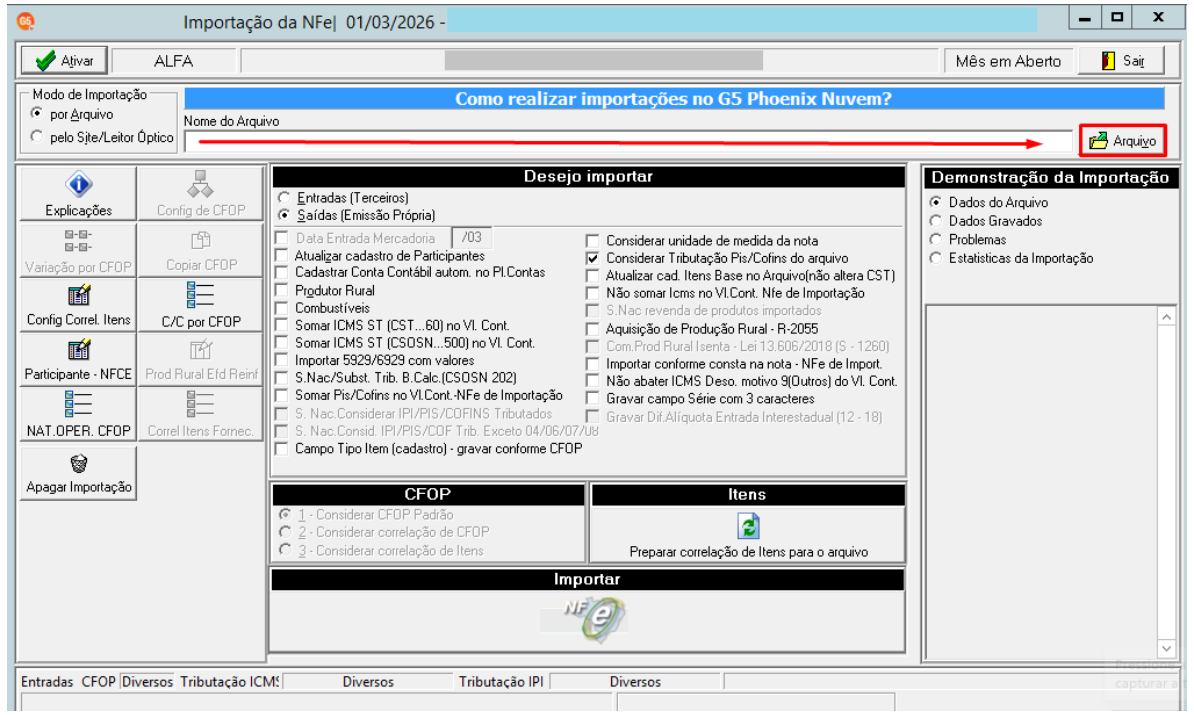Check Cadastrar Conta Contábil autom. no Pl.Contas

[x=282, y=273]
